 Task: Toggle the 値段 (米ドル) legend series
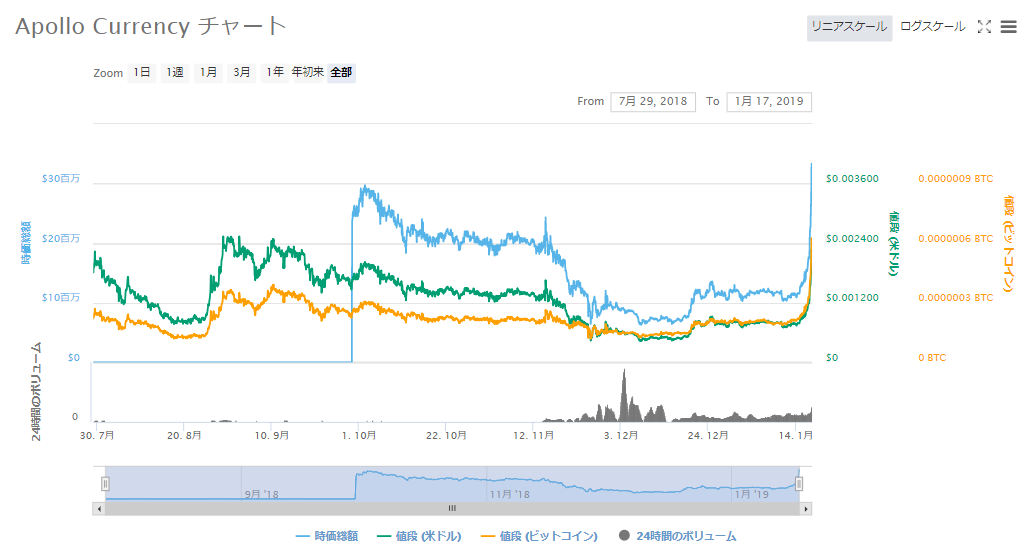click(417, 536)
